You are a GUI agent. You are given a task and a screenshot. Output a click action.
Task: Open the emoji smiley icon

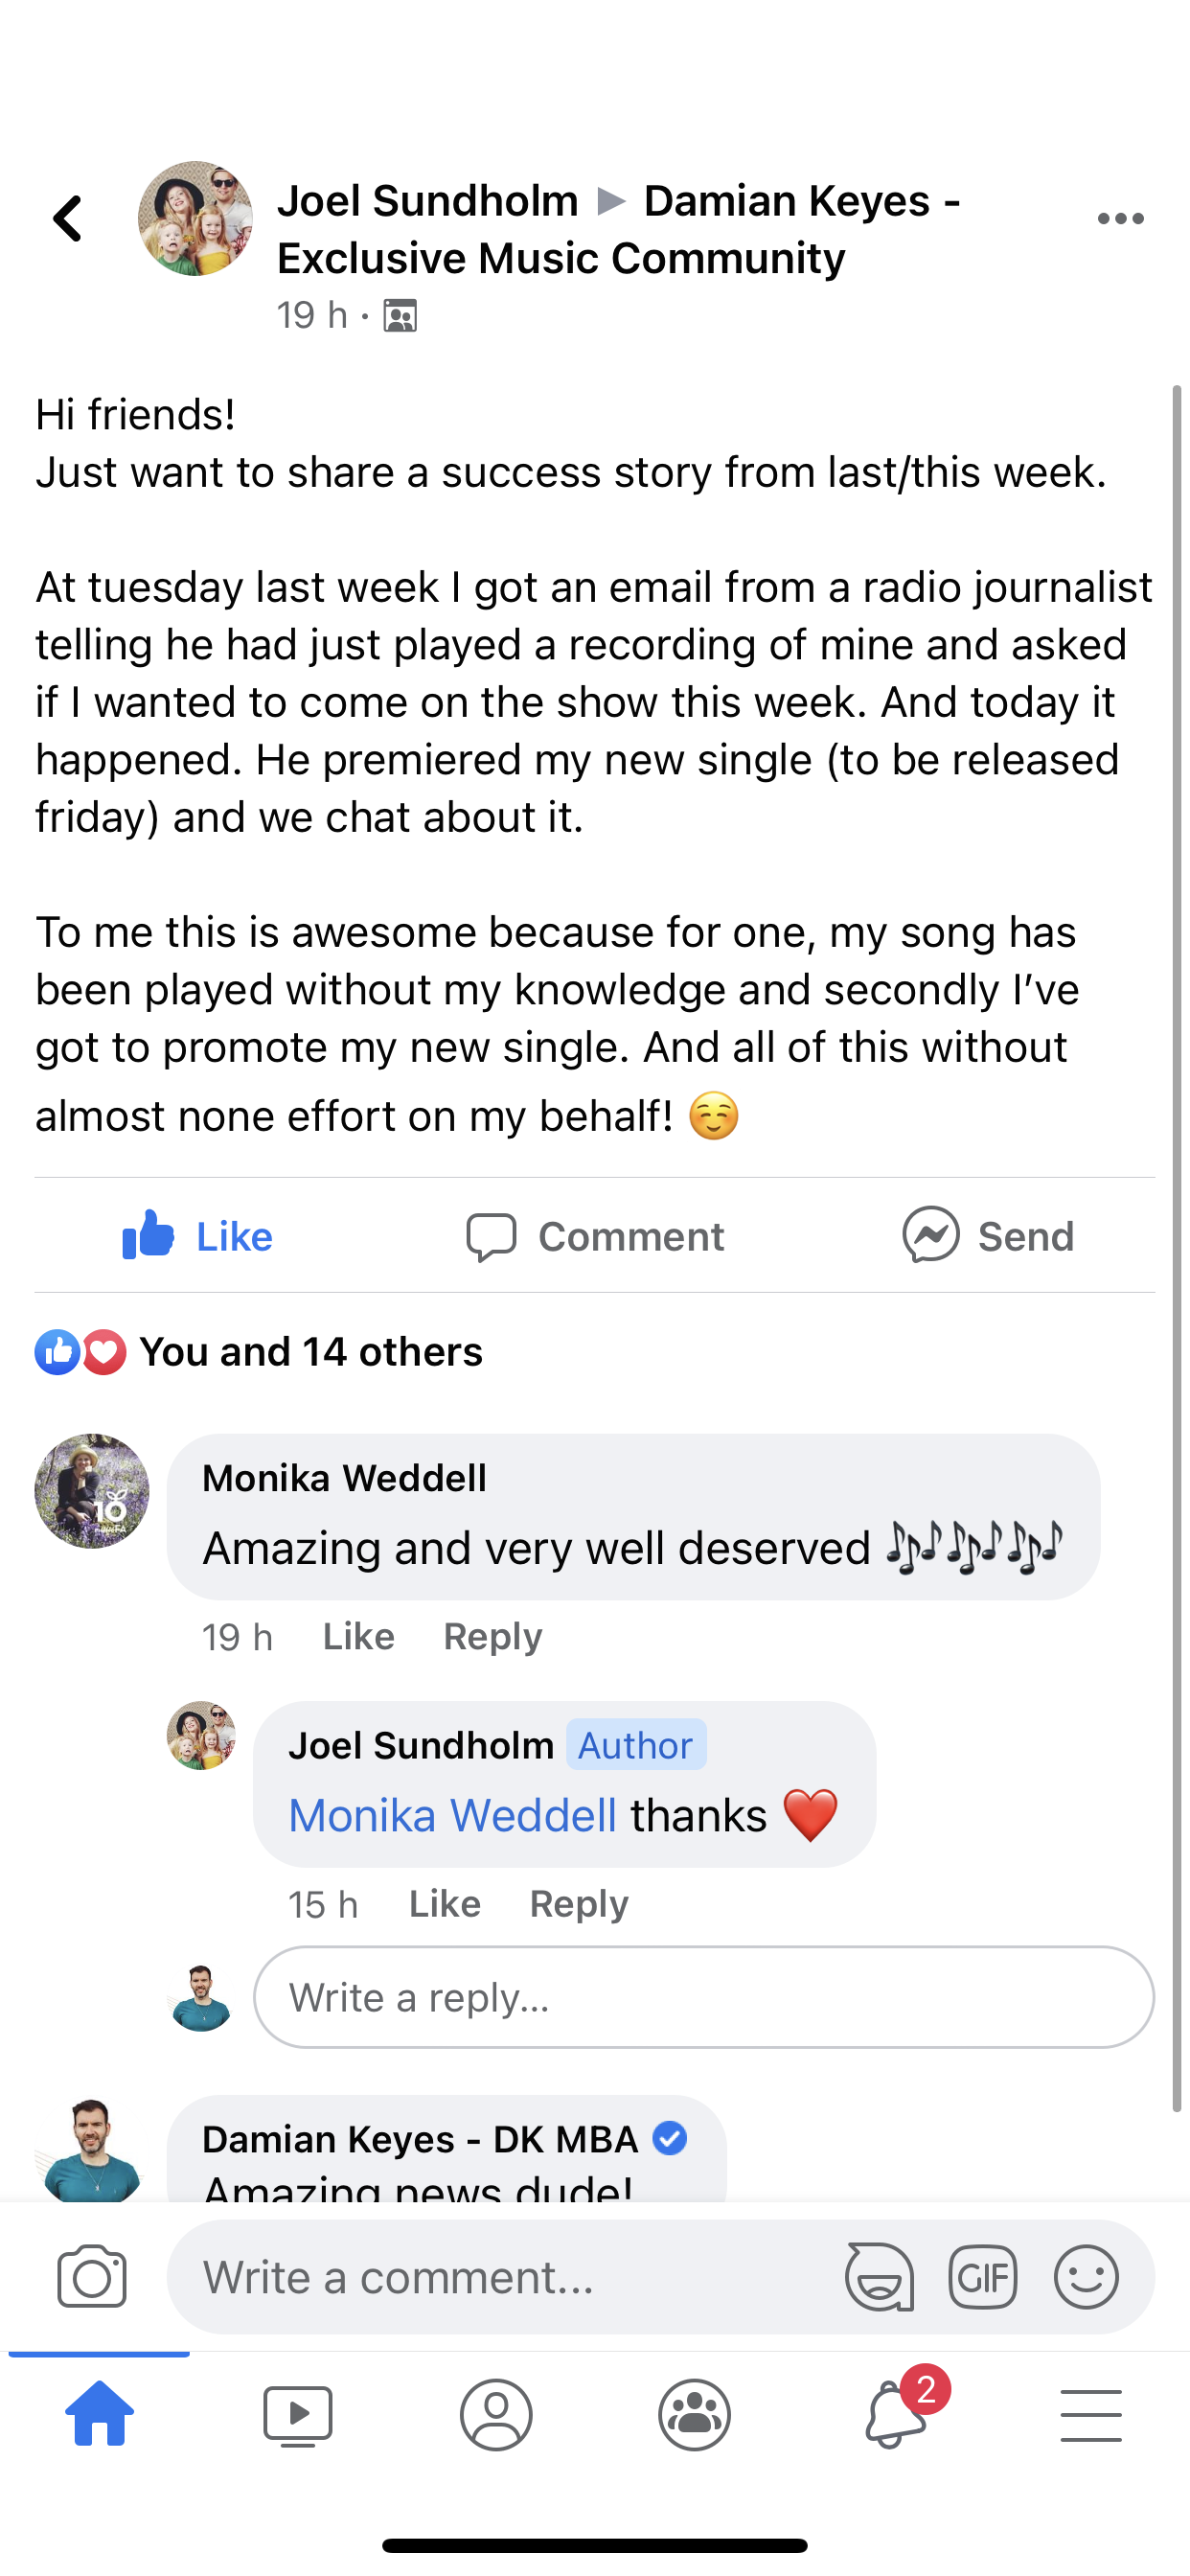pyautogui.click(x=1086, y=2277)
